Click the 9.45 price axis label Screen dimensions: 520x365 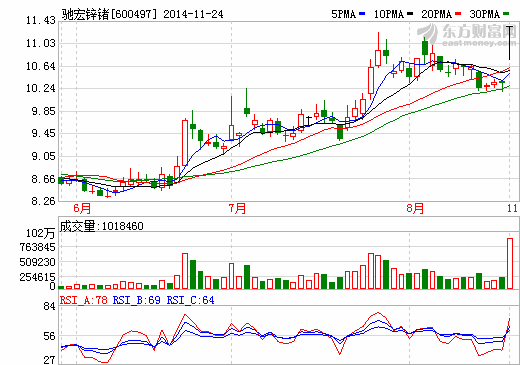tap(43, 133)
